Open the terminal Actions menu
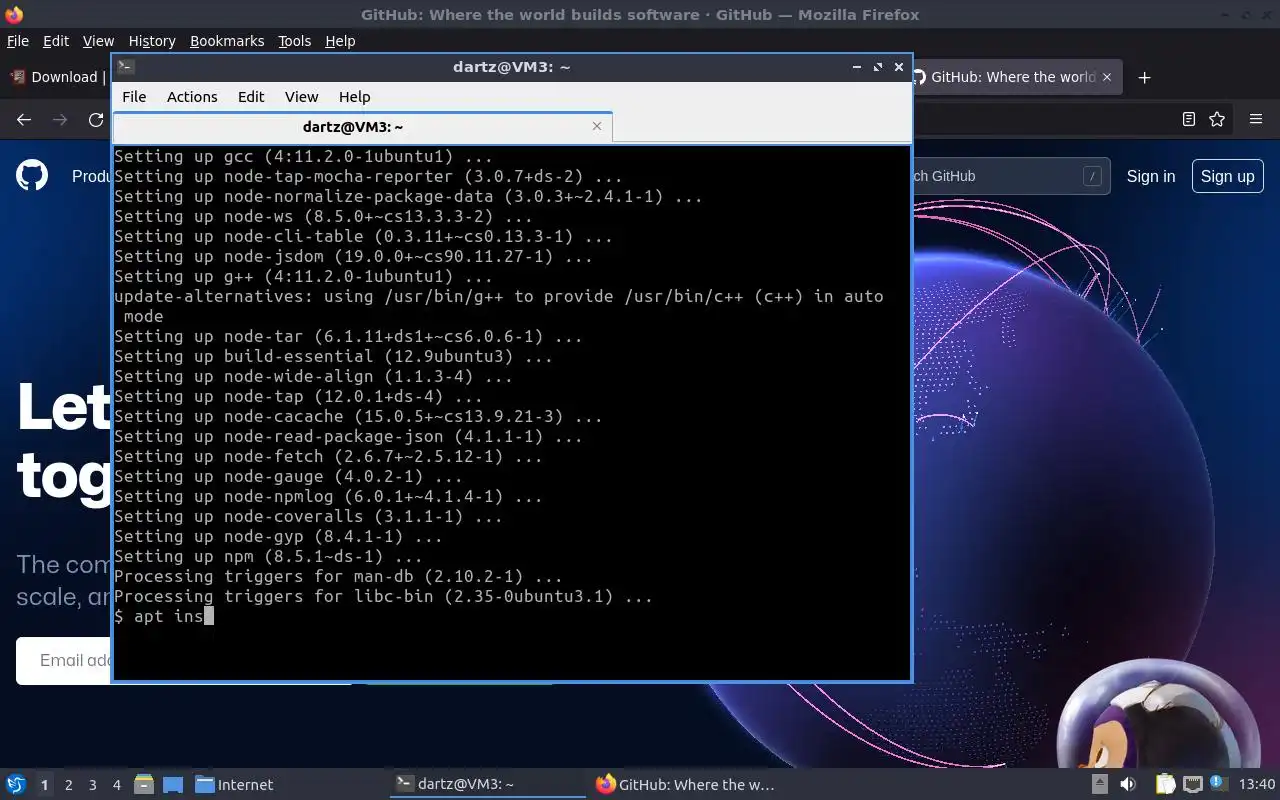This screenshot has height=800, width=1280. [x=192, y=97]
